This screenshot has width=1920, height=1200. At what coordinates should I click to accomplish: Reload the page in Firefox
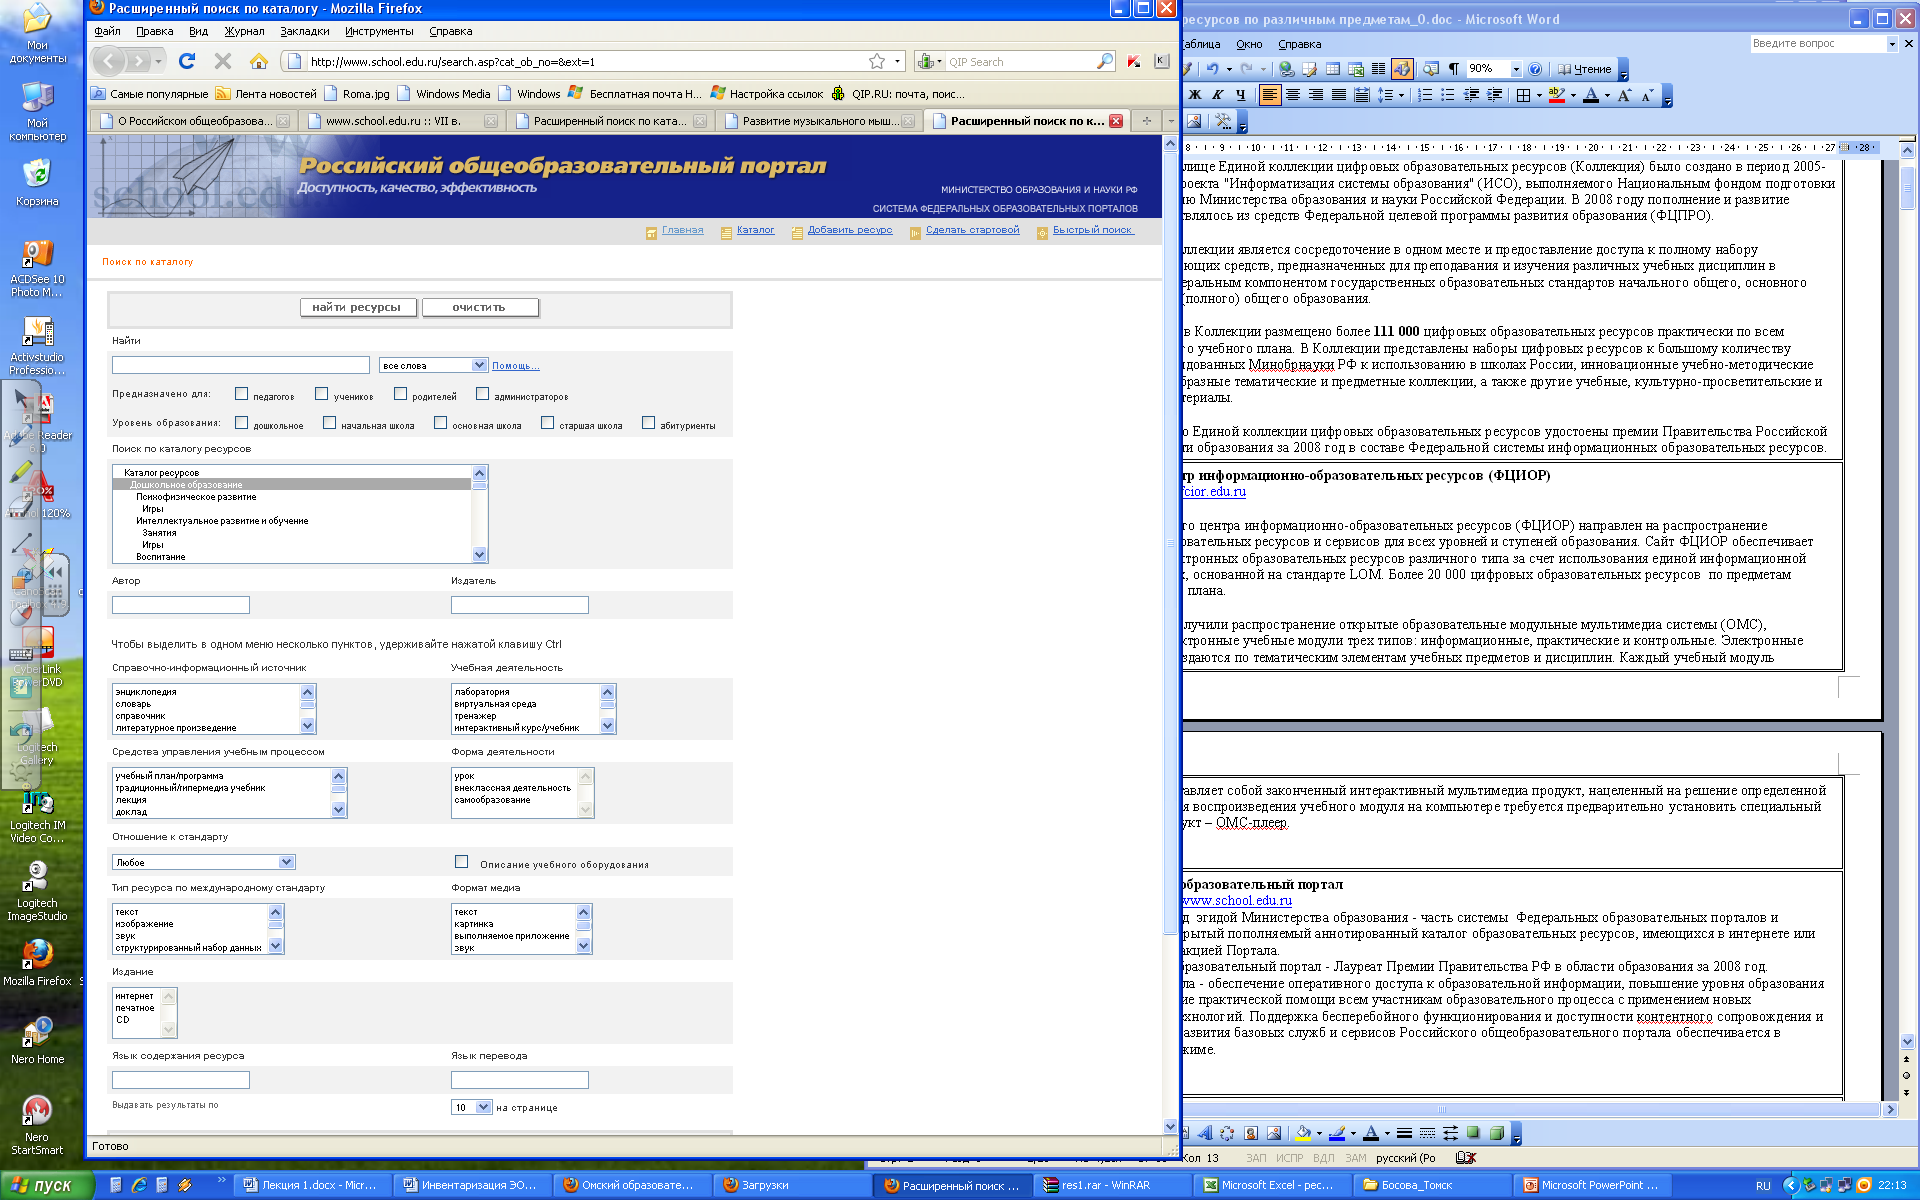186,61
